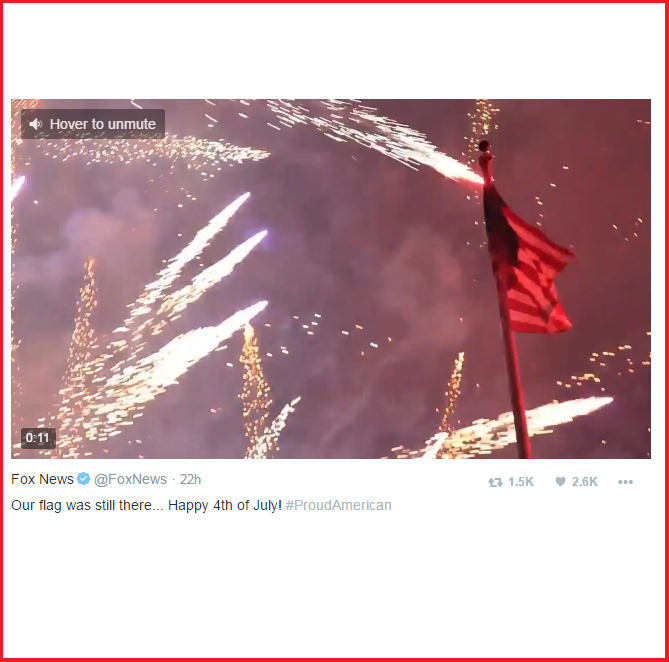Open the Fox News profile name
Viewport: 669px width, 662px height.
click(42, 479)
